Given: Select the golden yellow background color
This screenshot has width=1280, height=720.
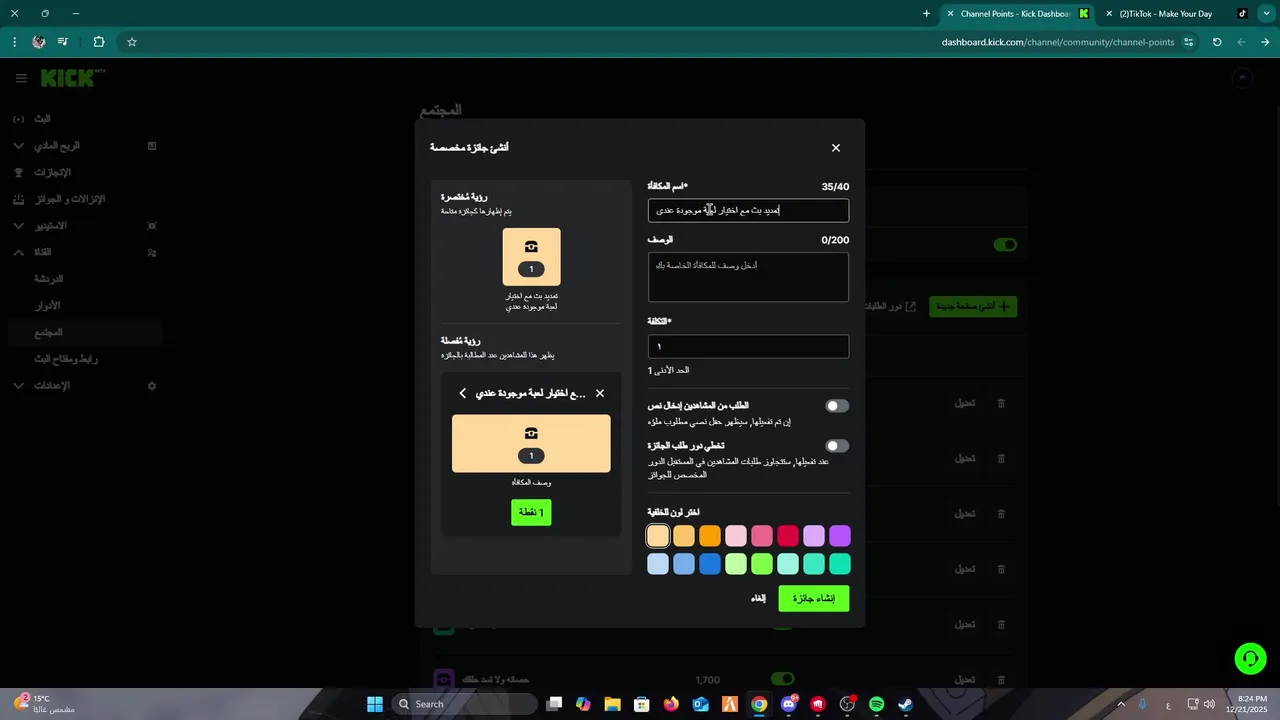Looking at the screenshot, I should point(684,536).
